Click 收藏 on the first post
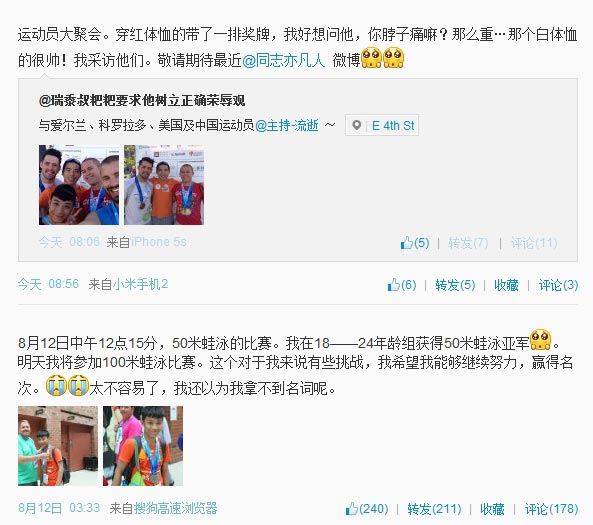 [x=506, y=284]
